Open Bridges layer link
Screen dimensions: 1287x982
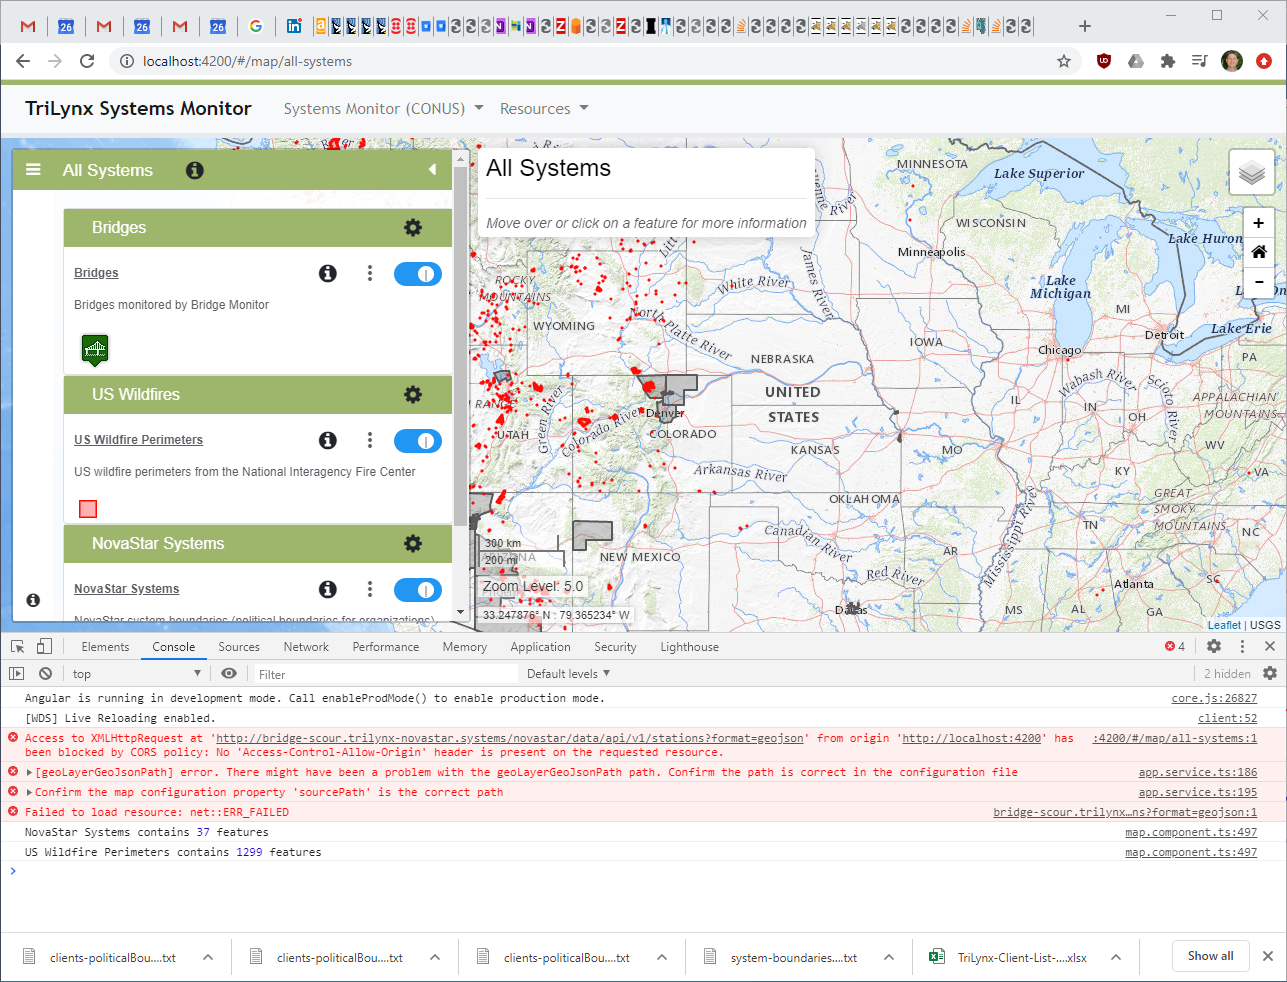96,273
